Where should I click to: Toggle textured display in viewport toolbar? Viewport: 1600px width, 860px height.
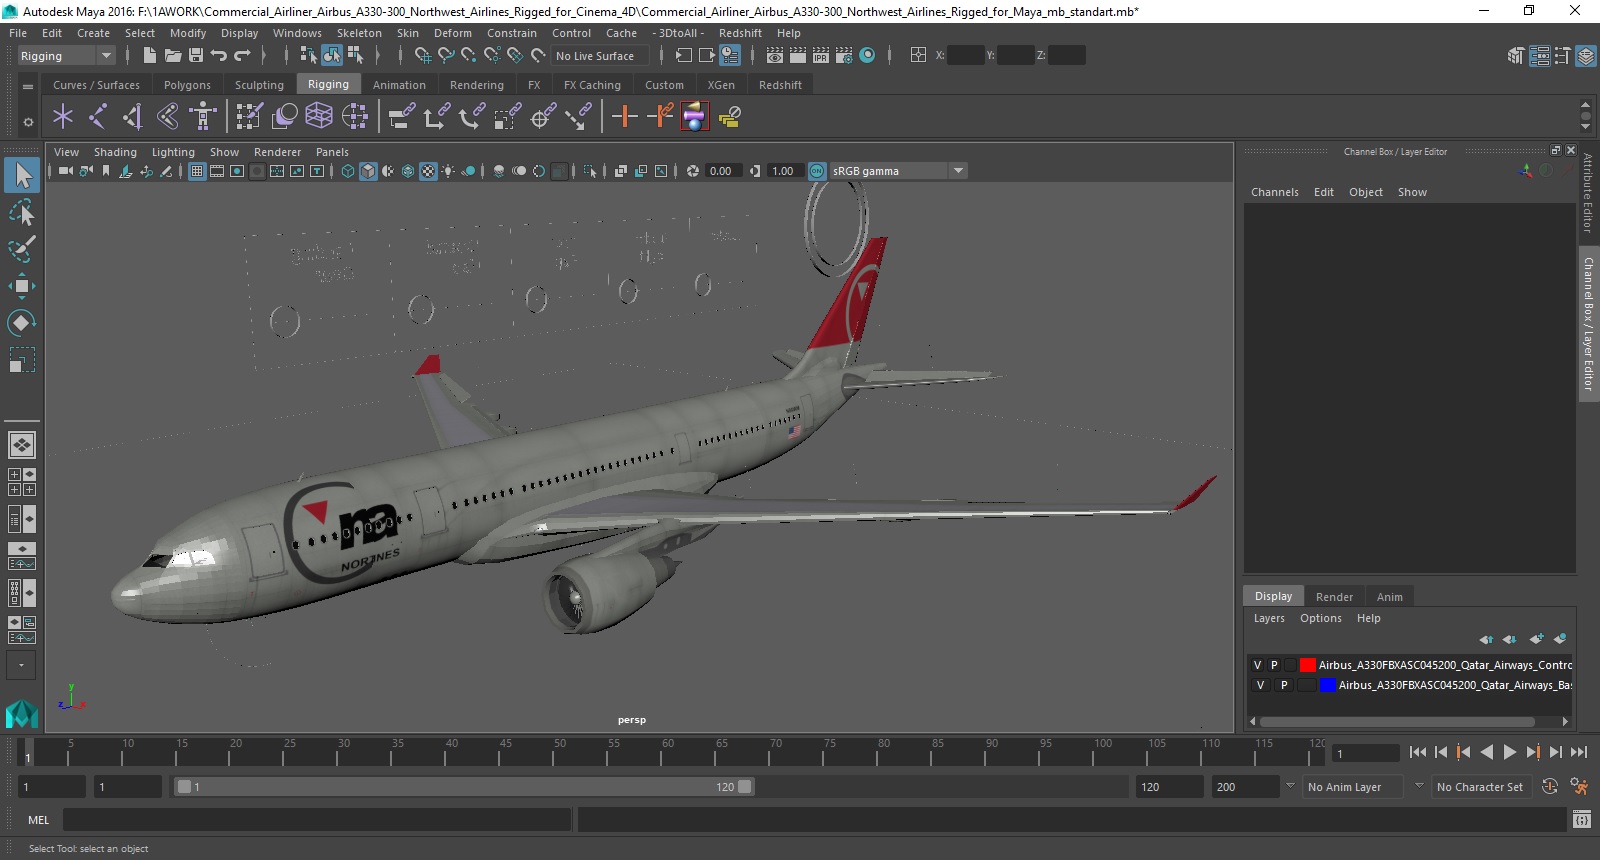coord(428,171)
